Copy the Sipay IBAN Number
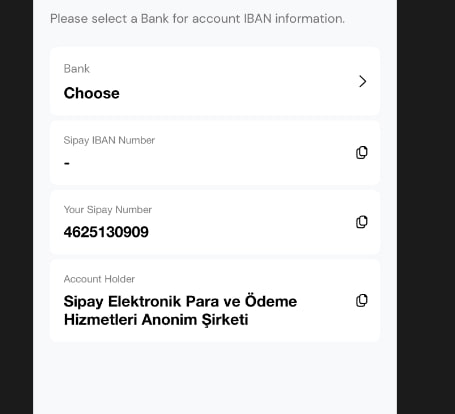The width and height of the screenshot is (455, 414). (362, 153)
